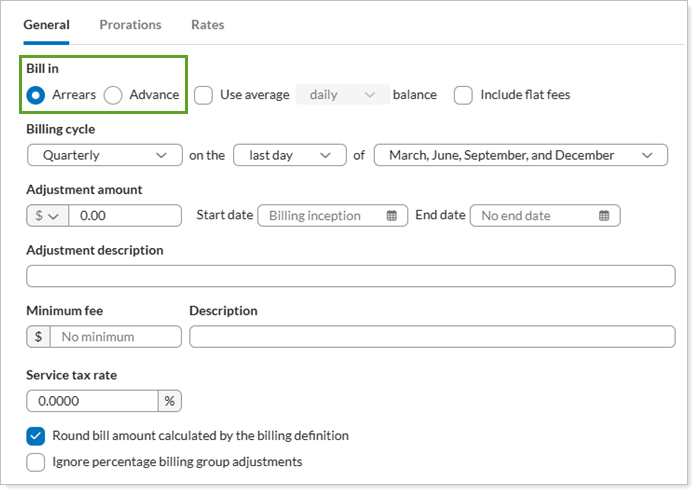697x494 pixels.
Task: Enable the Use average balance checkbox
Action: [x=203, y=95]
